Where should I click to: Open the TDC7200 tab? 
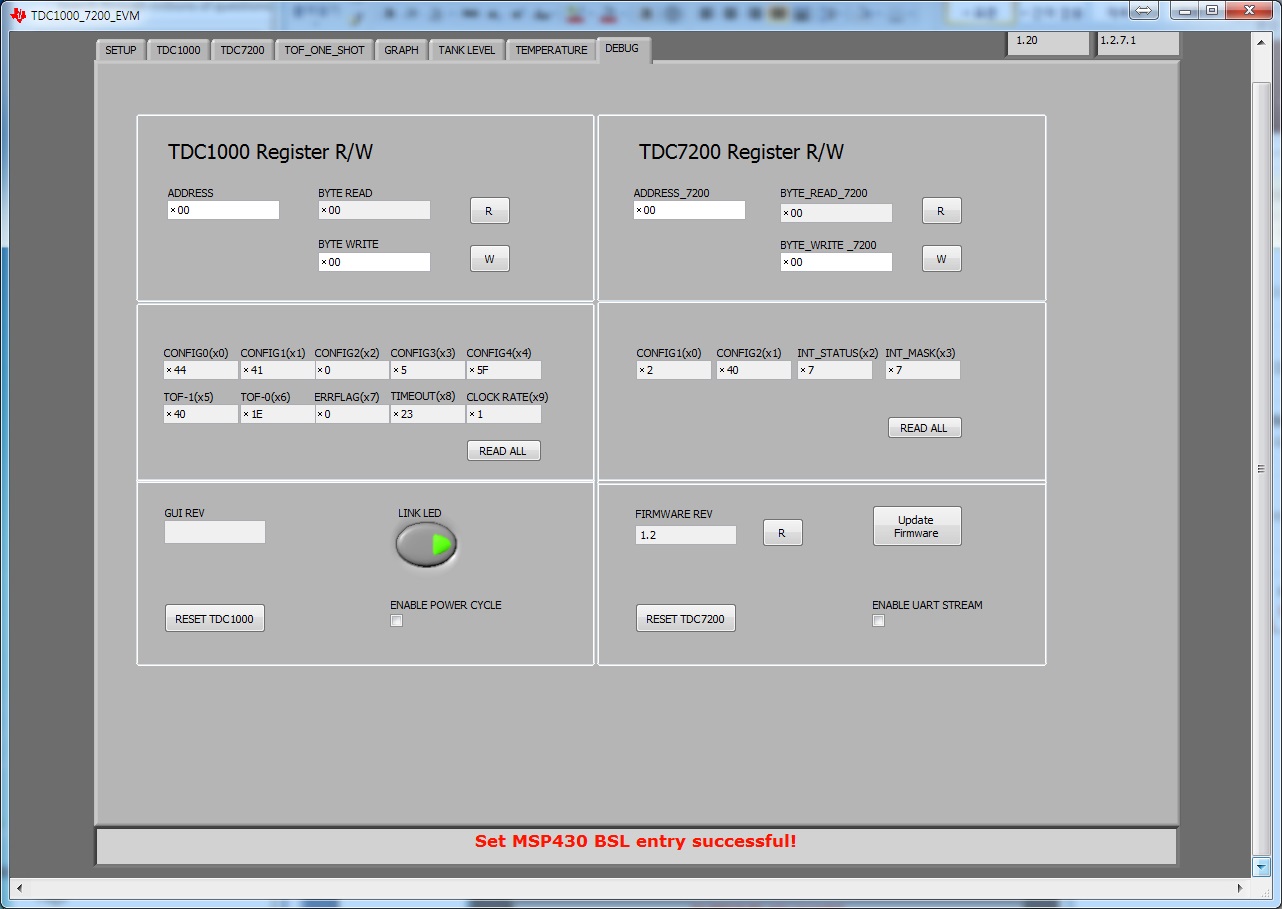coord(242,50)
